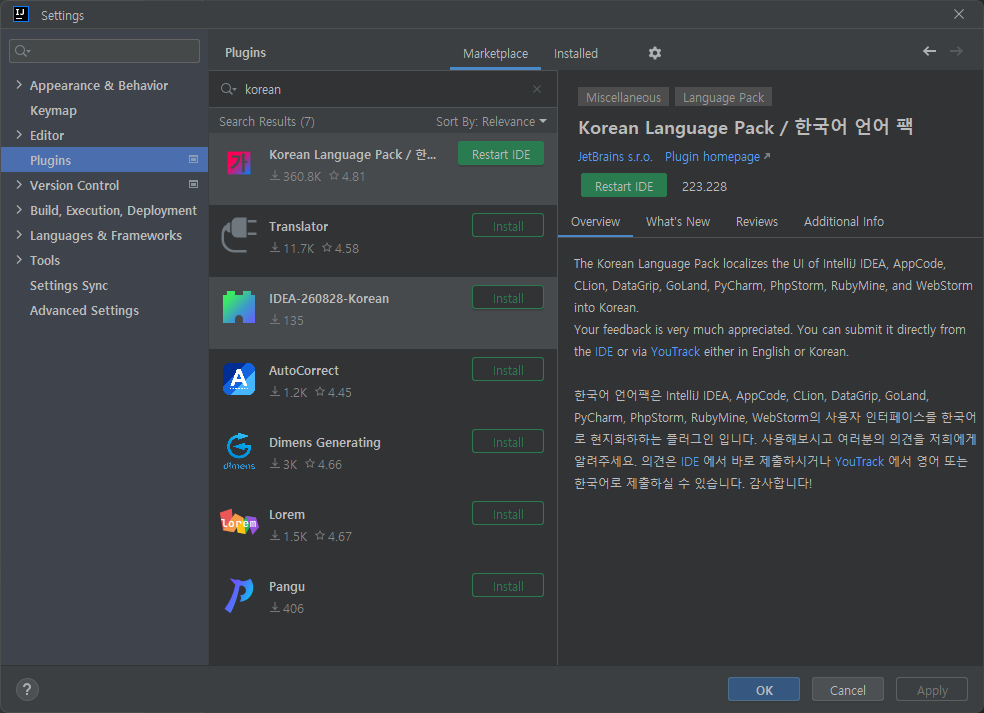The width and height of the screenshot is (984, 713).
Task: Click the Search Results (7) label
Action: 267,122
